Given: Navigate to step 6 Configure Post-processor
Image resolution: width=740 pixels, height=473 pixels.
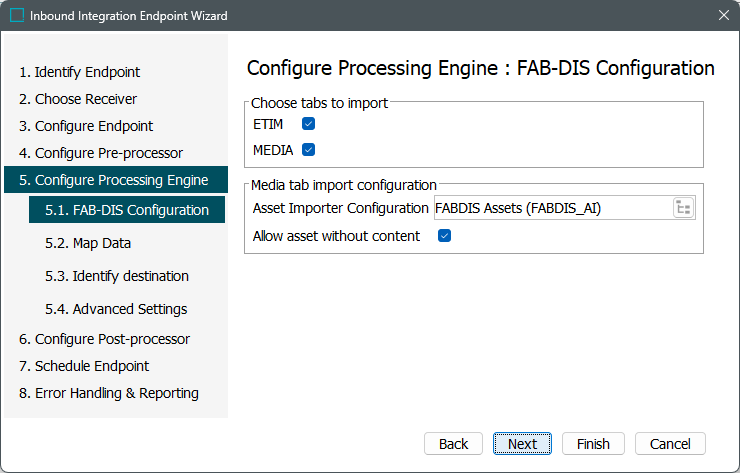Looking at the screenshot, I should [x=112, y=339].
